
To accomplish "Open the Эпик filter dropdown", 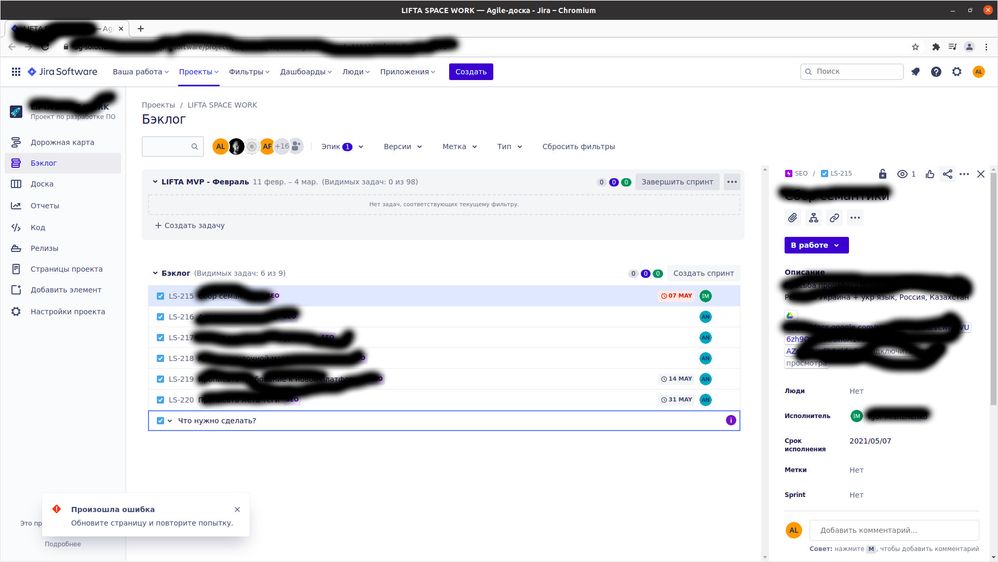I will [x=342, y=146].
